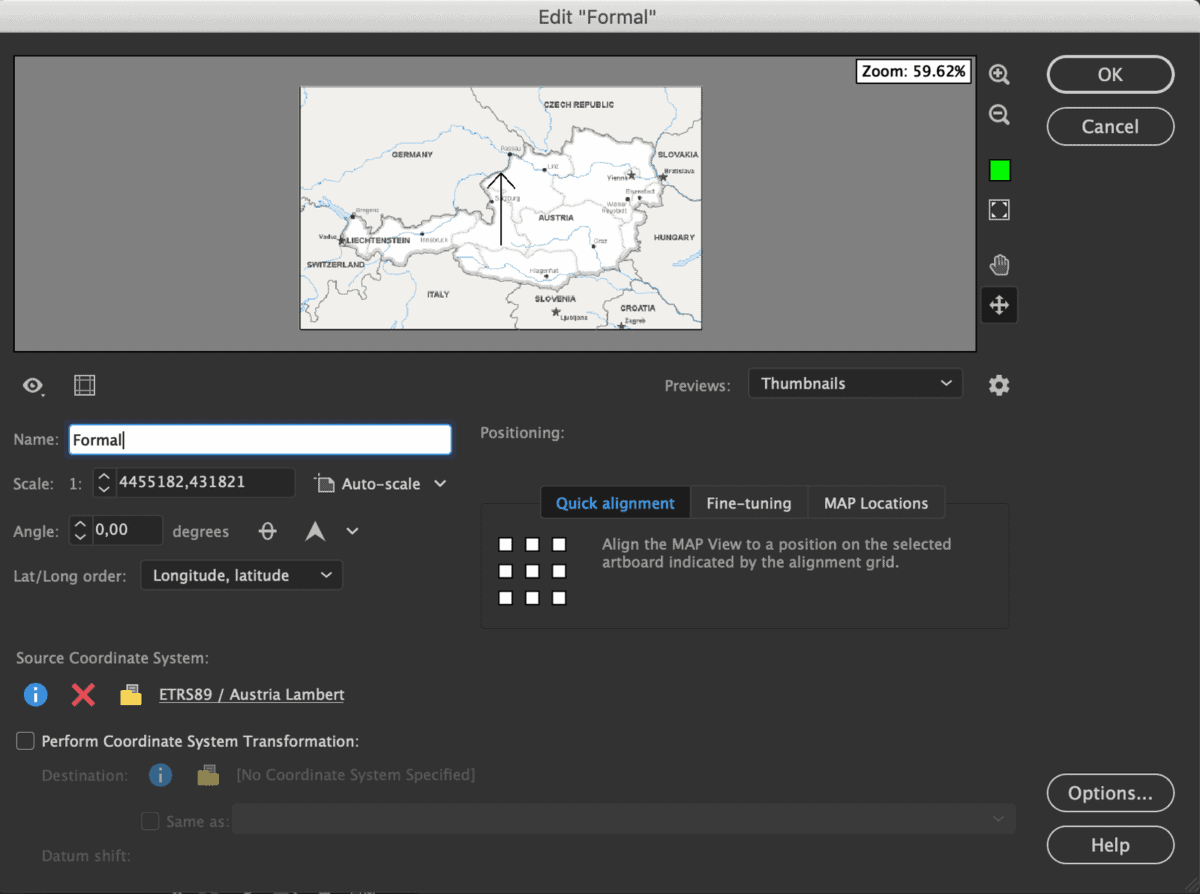
Task: Select the hand pan tool
Action: (999, 264)
